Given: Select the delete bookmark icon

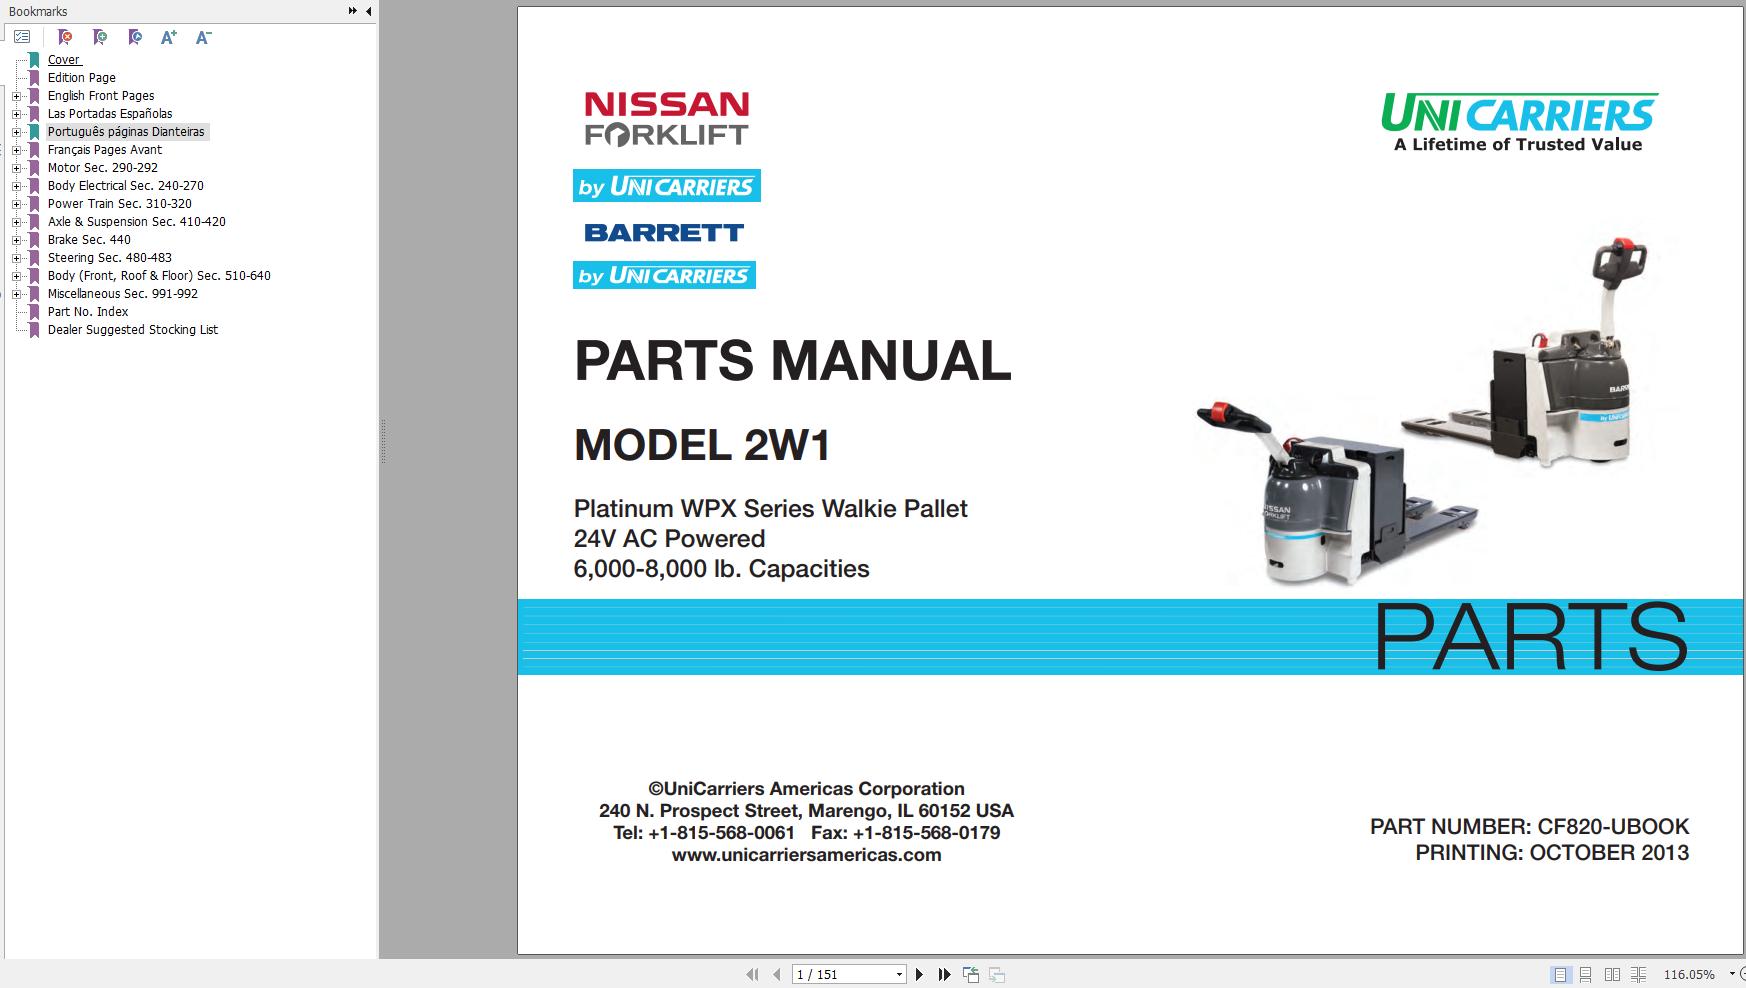Looking at the screenshot, I should tap(65, 37).
